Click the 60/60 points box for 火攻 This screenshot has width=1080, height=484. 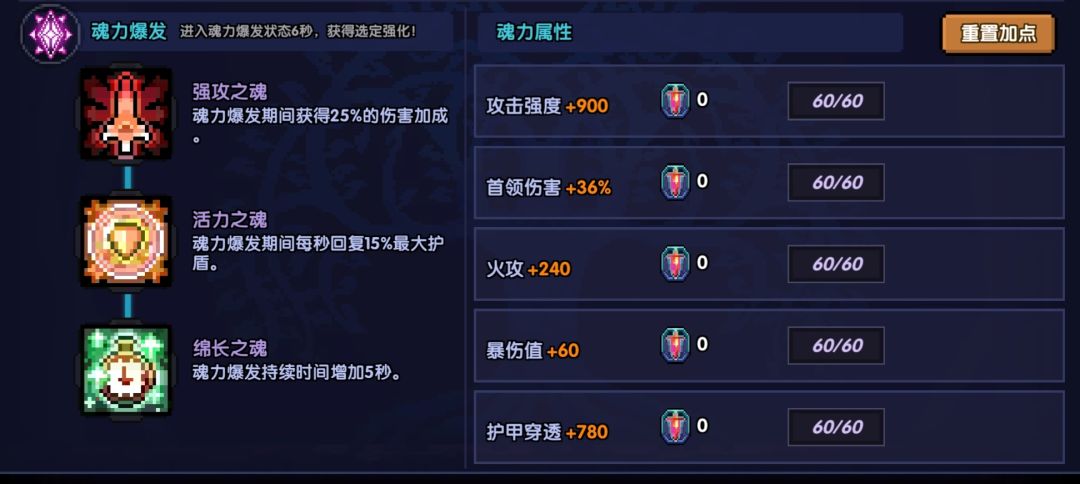click(836, 264)
